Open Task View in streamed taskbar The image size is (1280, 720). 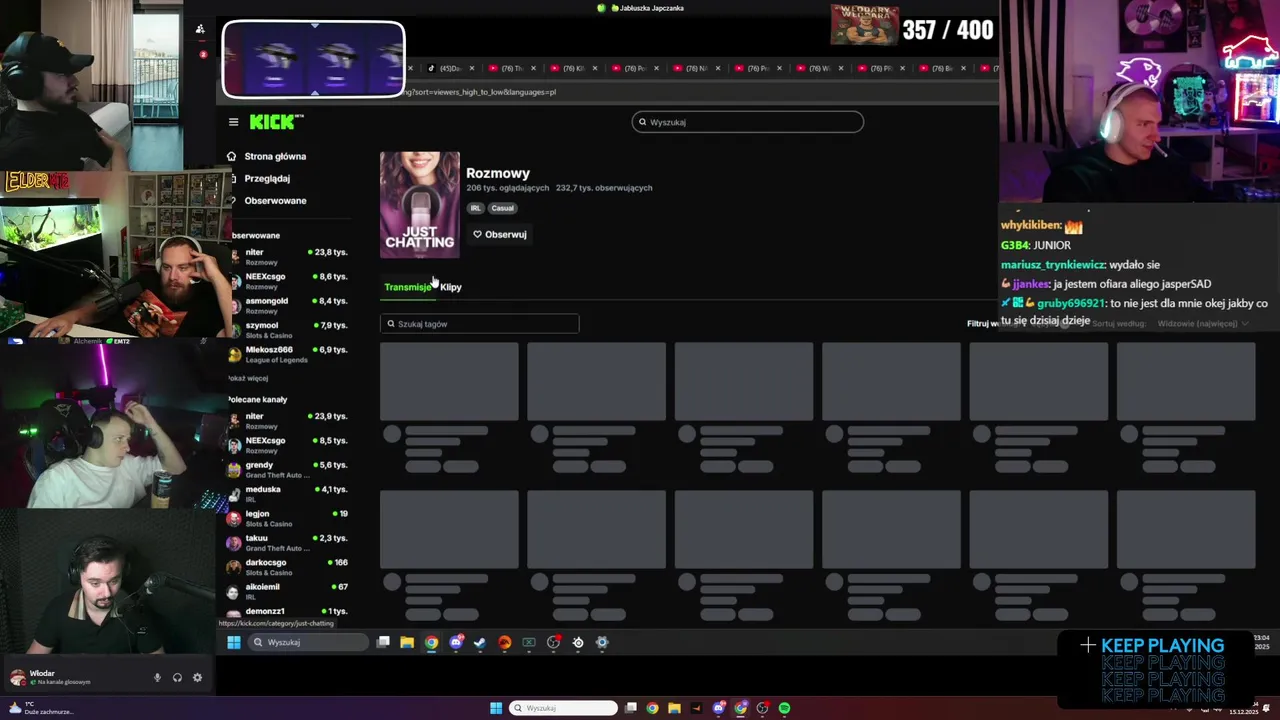click(x=383, y=642)
